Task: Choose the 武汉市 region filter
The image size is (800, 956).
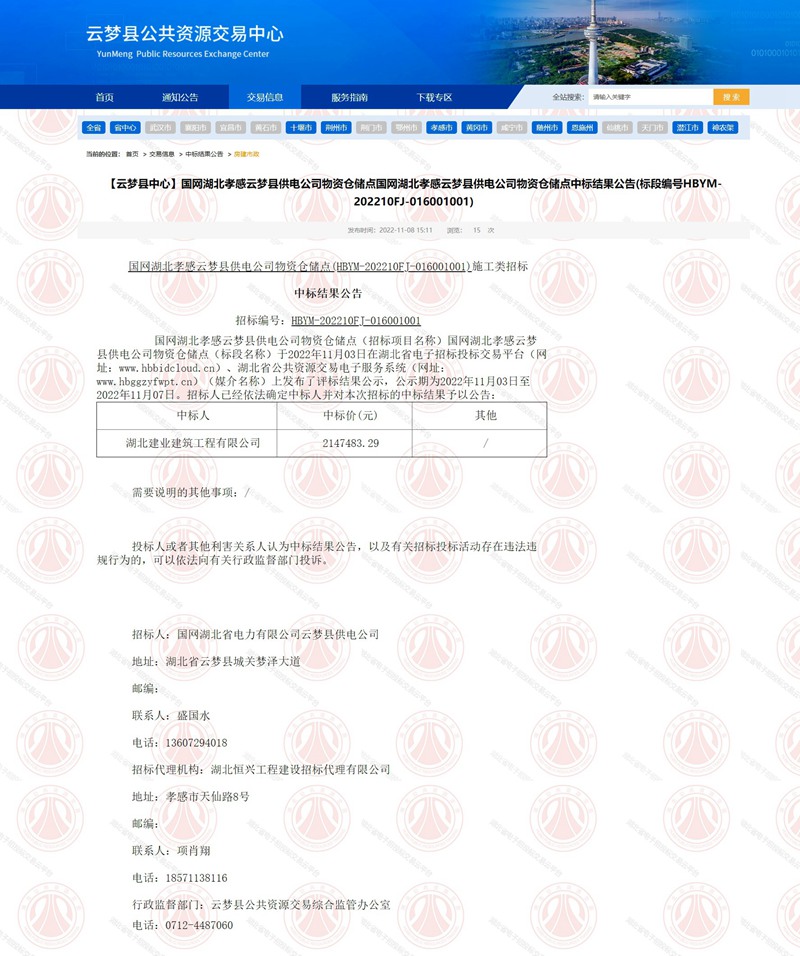Action: (x=160, y=127)
